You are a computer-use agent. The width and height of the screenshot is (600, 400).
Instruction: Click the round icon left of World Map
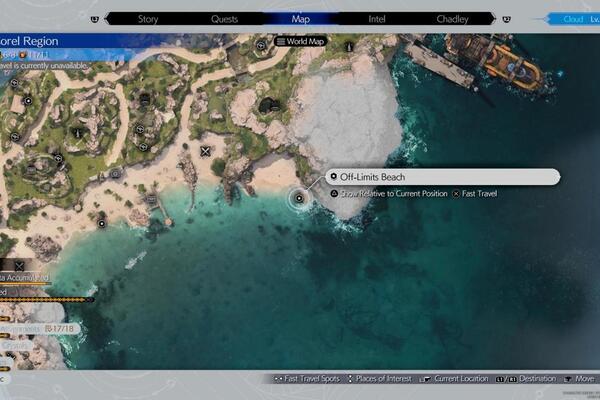click(261, 45)
